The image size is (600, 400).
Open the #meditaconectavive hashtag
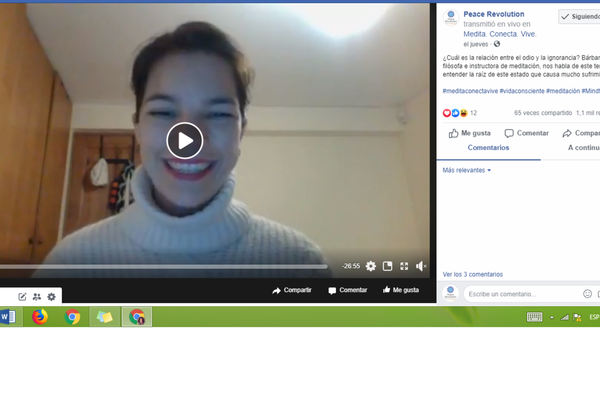click(470, 91)
